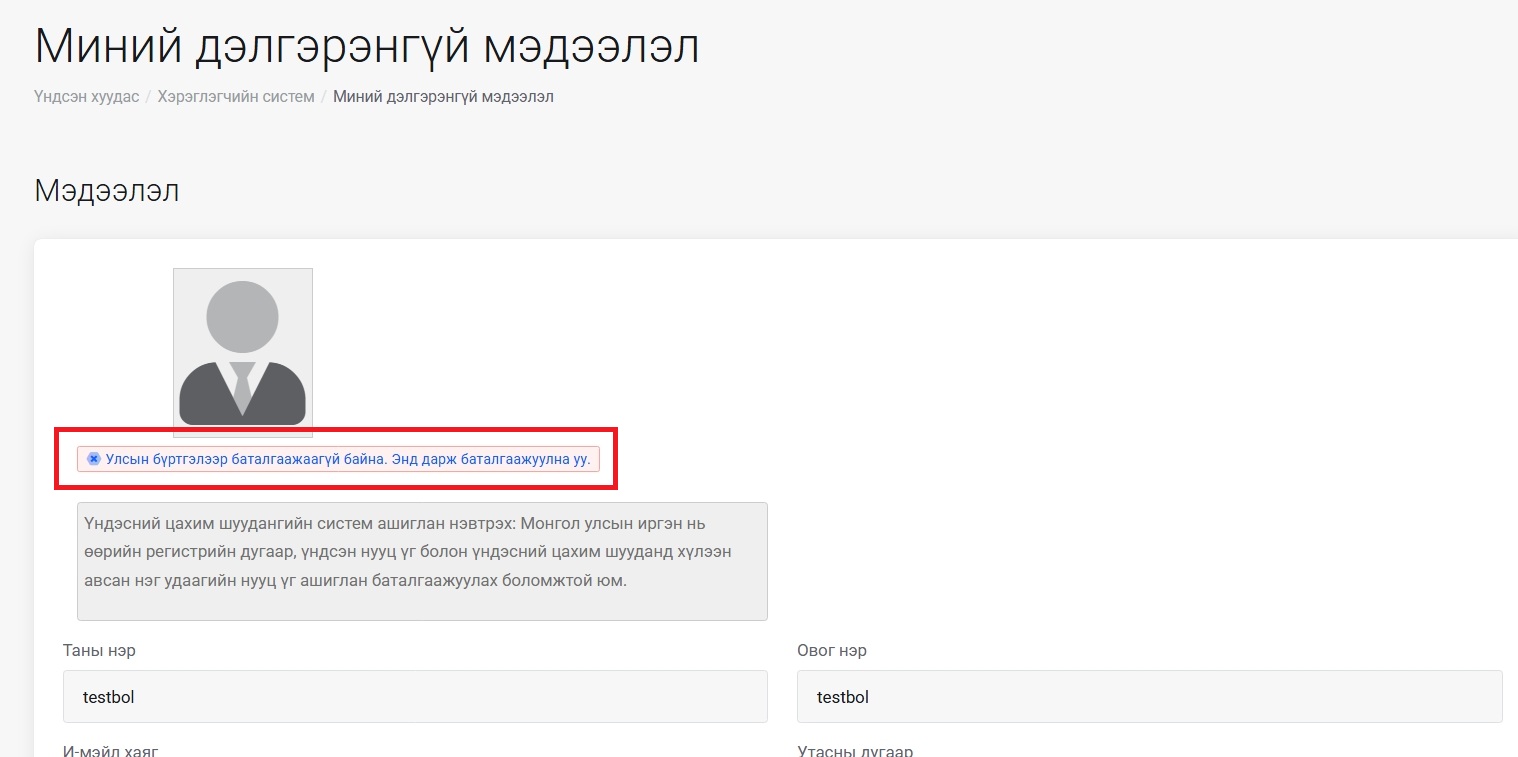Click the blue error icon in the verification alert
Screen dimensions: 1518x757
(94, 459)
